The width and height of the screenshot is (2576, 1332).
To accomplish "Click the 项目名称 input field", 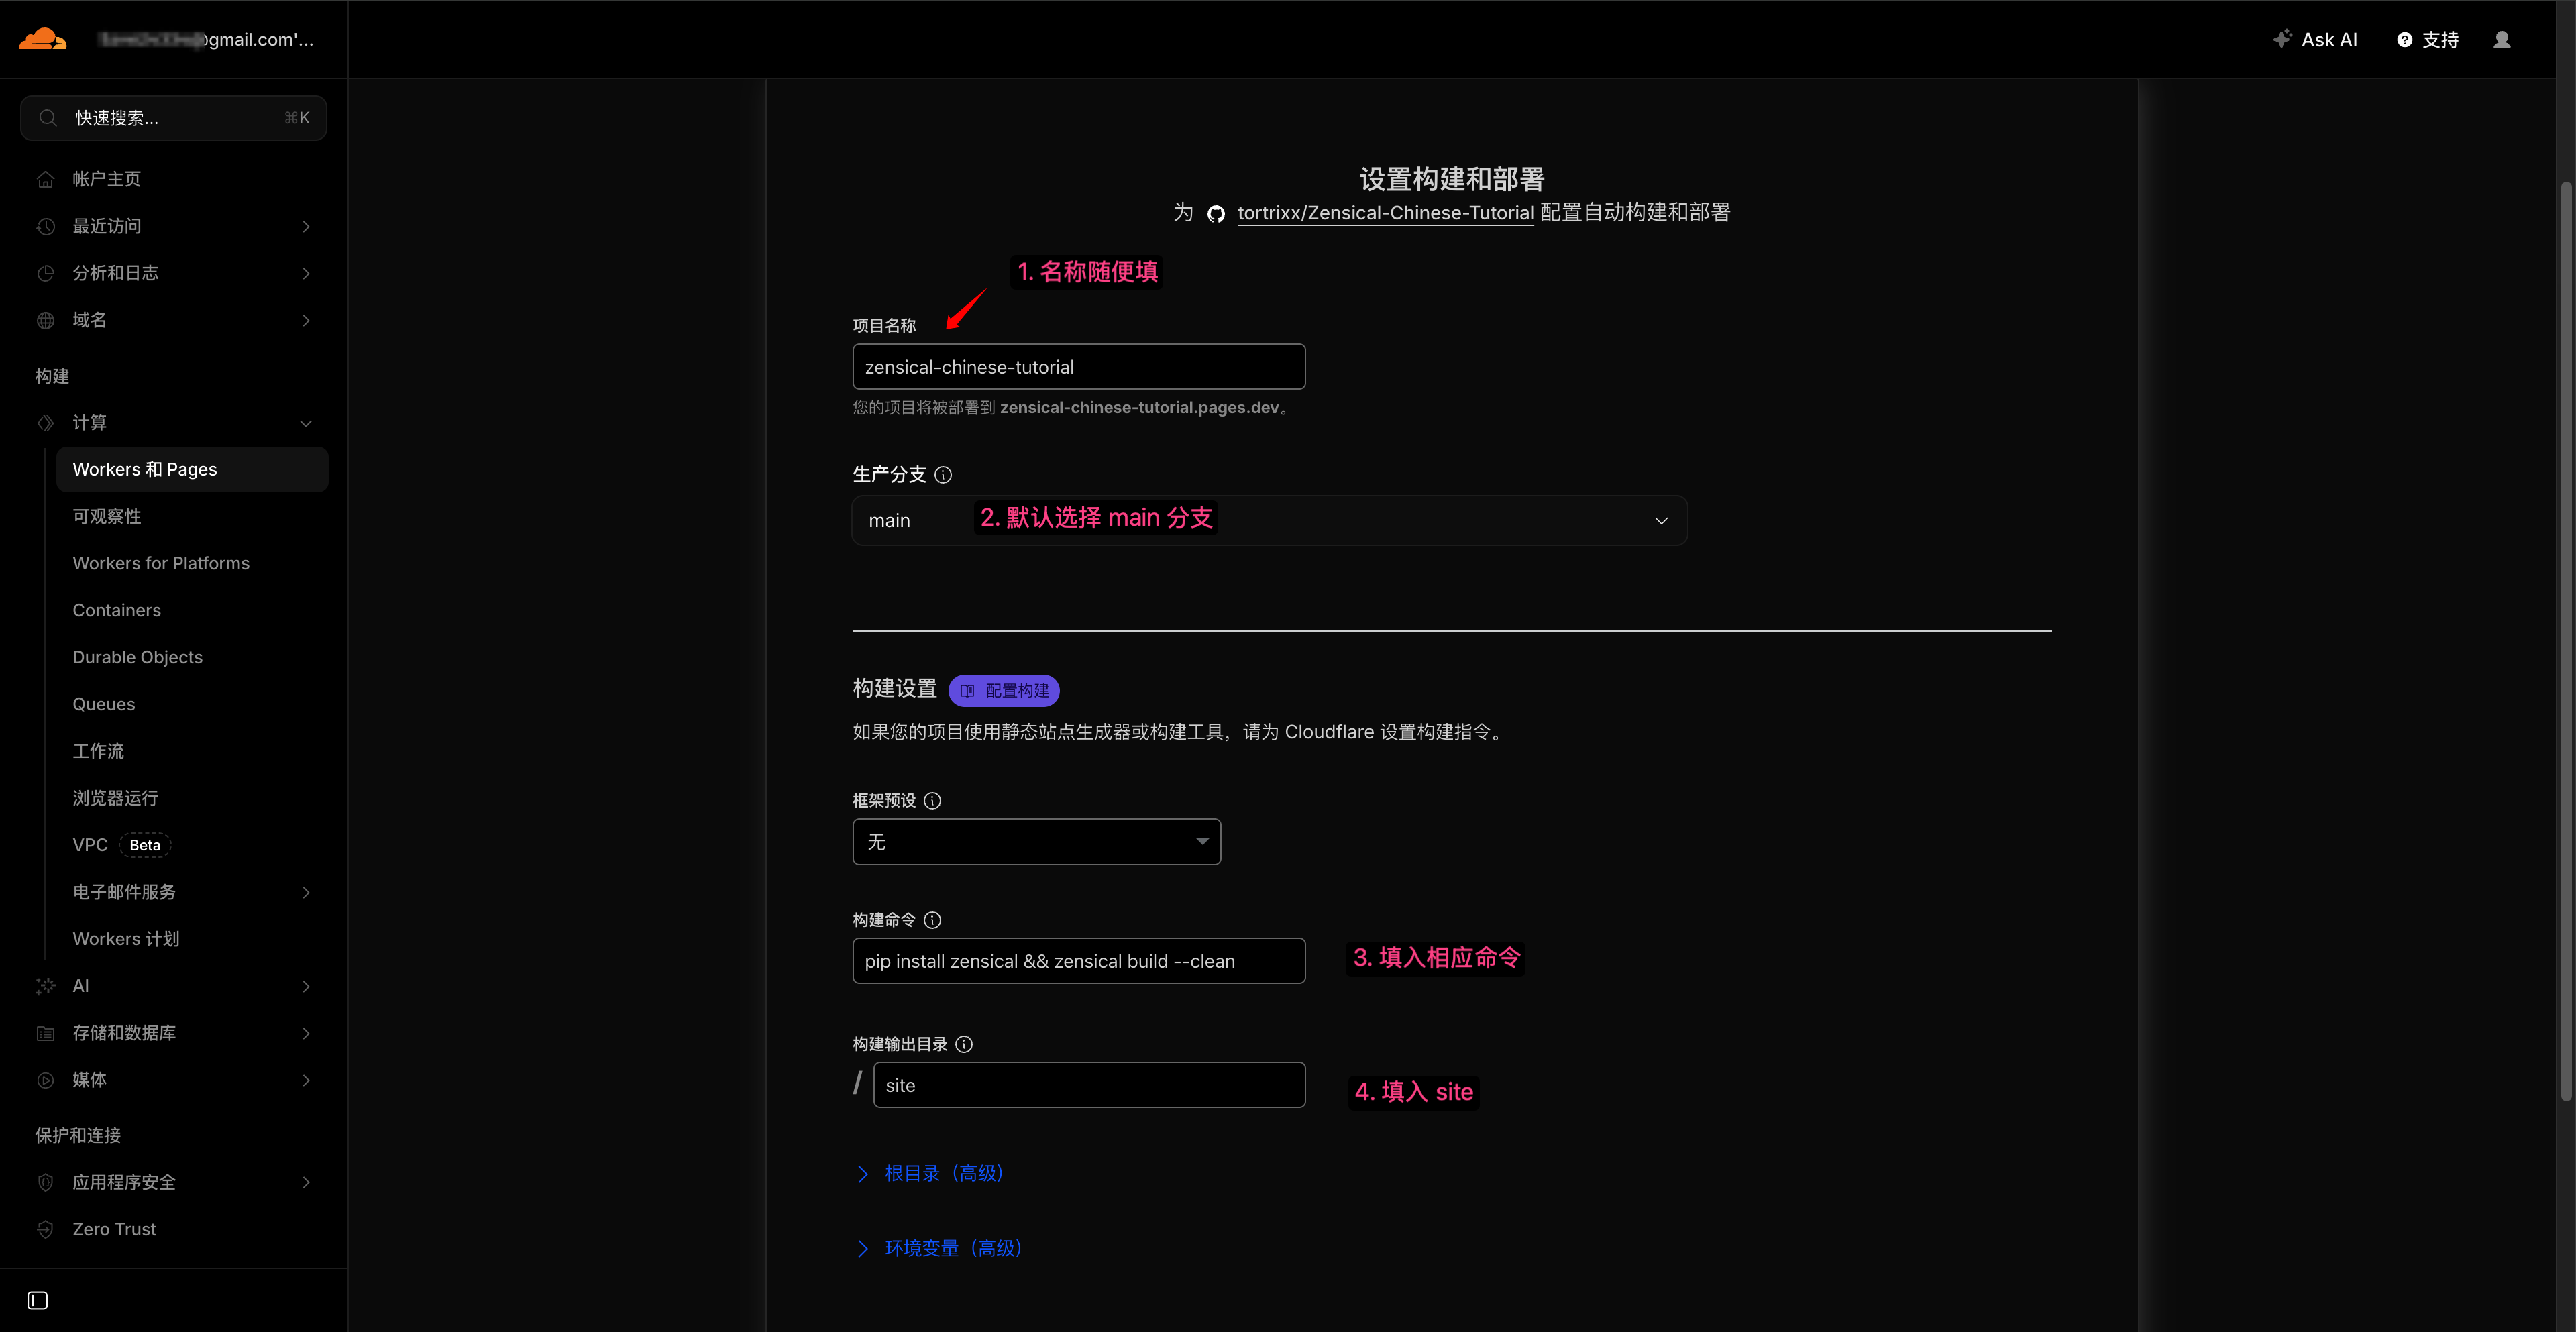I will (1077, 367).
